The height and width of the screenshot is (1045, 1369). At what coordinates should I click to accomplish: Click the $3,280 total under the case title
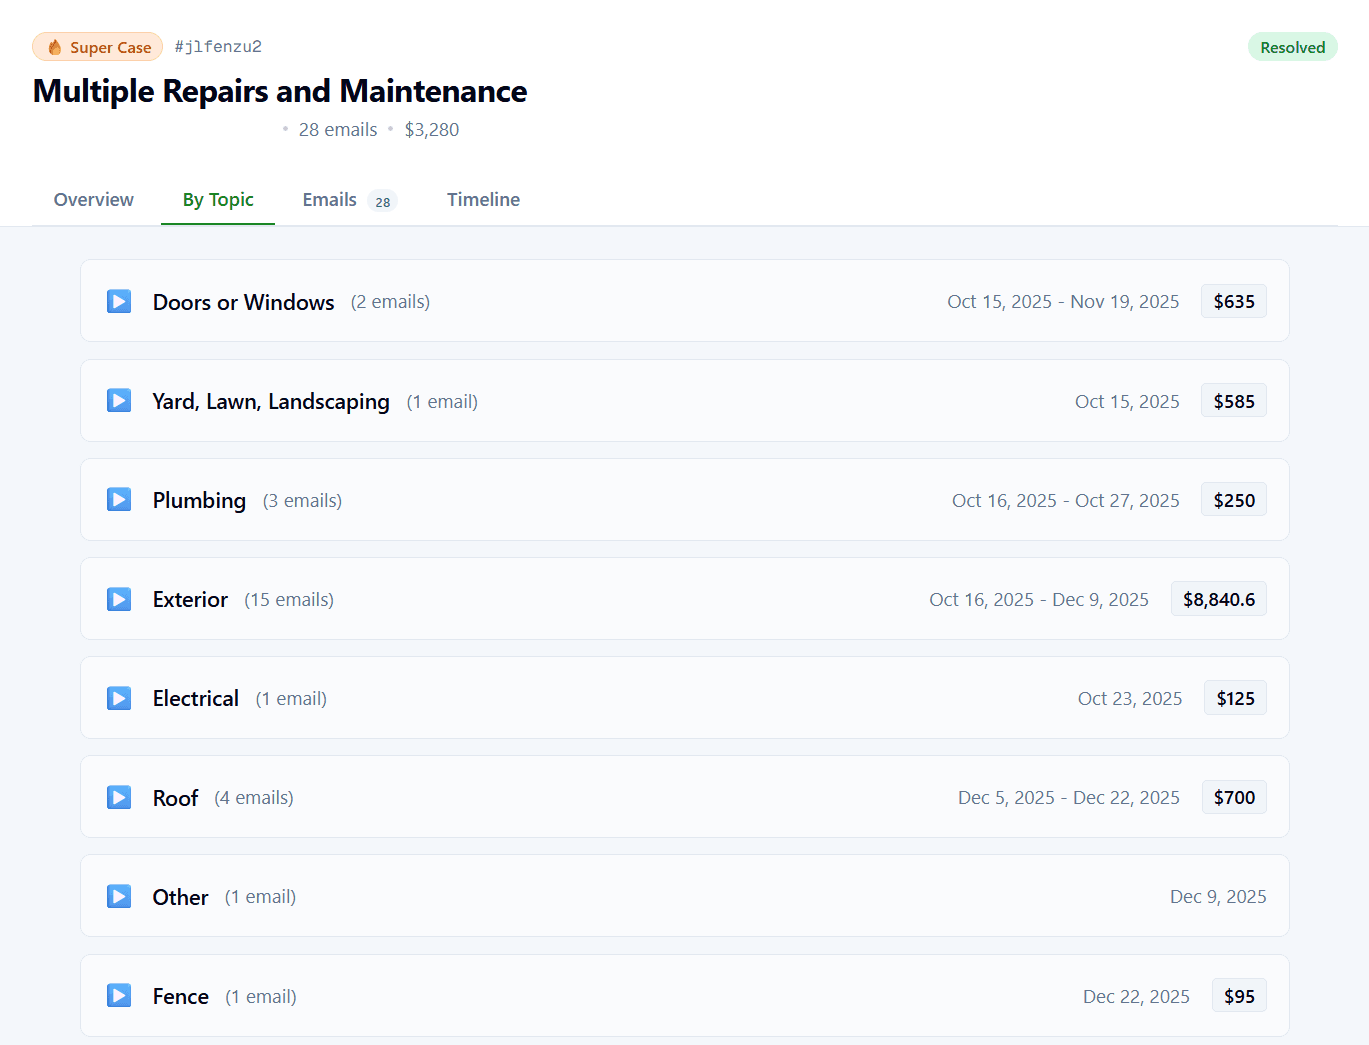(432, 129)
